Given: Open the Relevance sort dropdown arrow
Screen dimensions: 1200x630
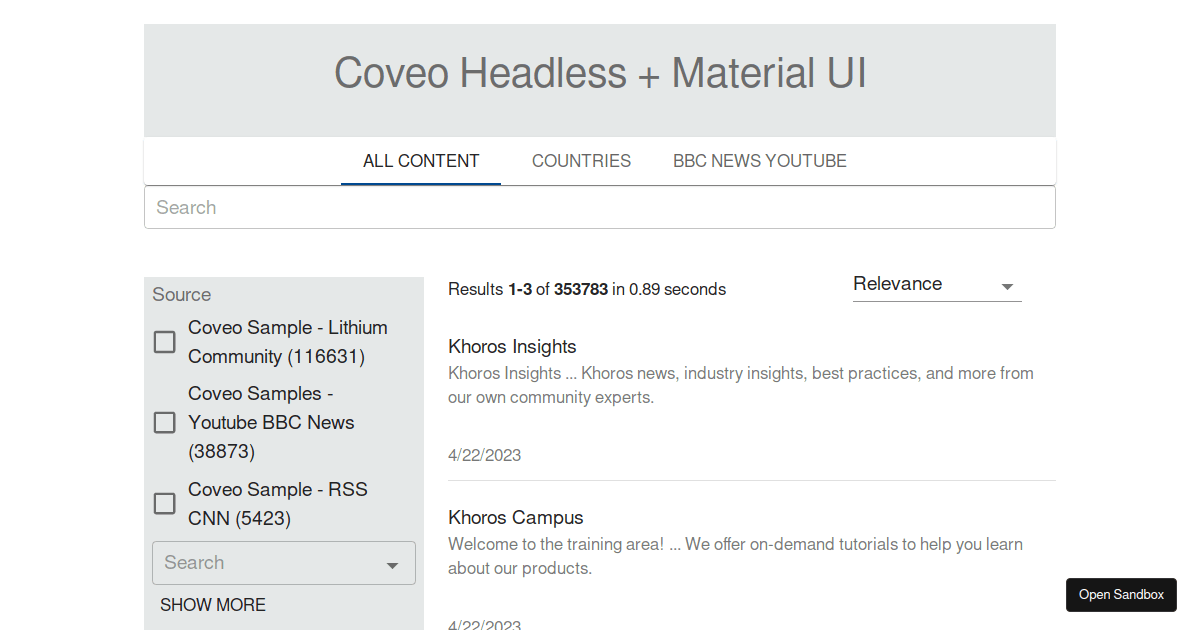Looking at the screenshot, I should (x=1008, y=286).
